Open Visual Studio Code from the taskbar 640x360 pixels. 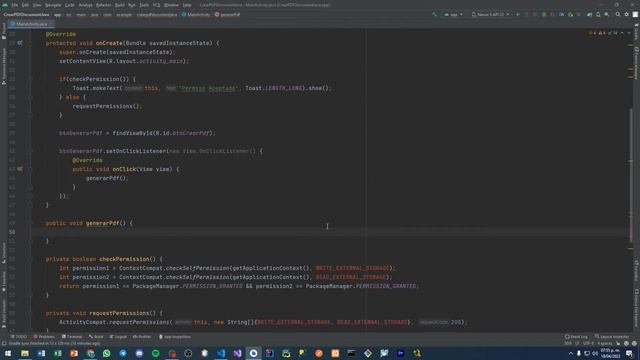[x=221, y=353]
